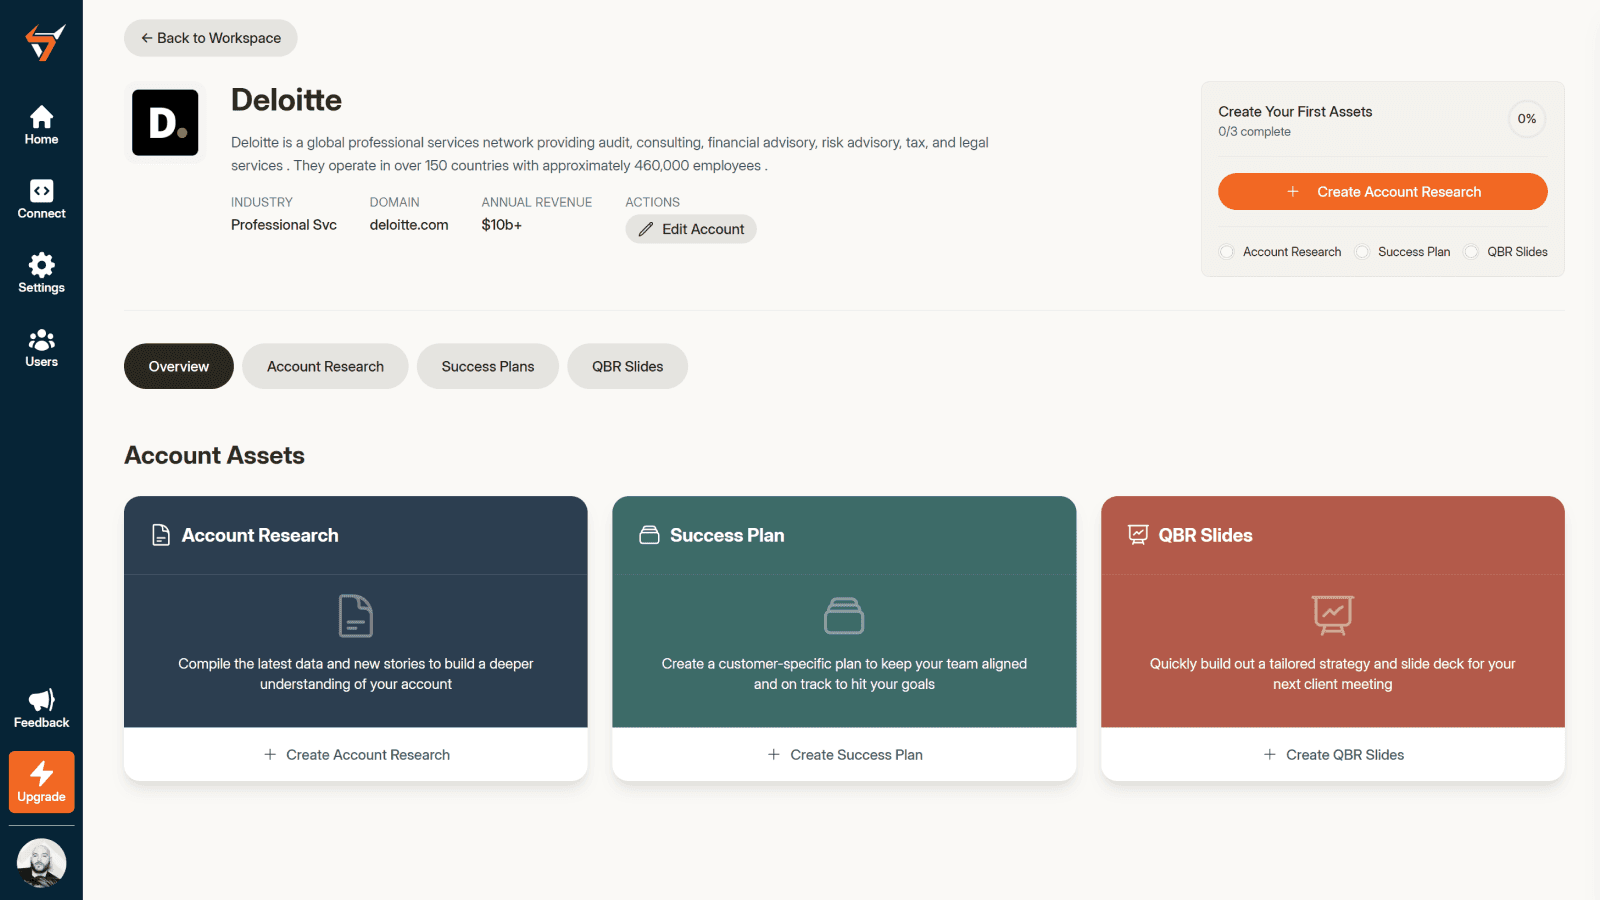The image size is (1600, 900).
Task: Click the 0% progress indicator
Action: click(1527, 119)
